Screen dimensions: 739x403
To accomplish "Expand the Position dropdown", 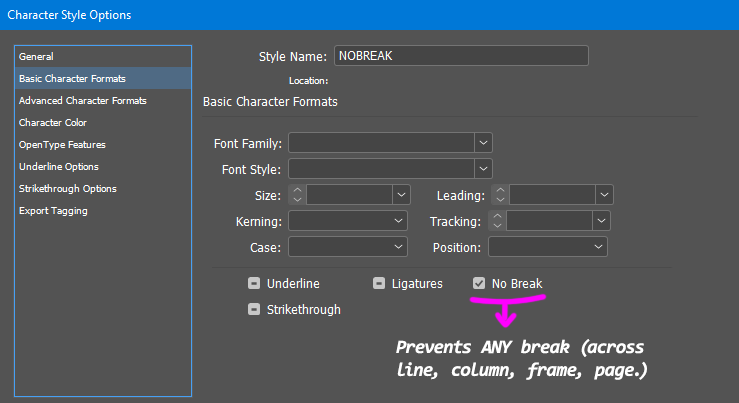I will coord(599,246).
